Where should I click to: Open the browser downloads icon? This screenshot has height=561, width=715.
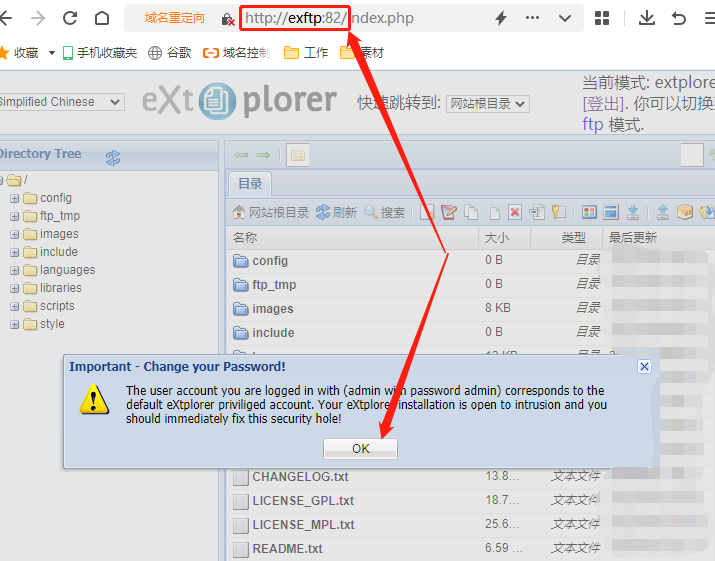[x=647, y=18]
